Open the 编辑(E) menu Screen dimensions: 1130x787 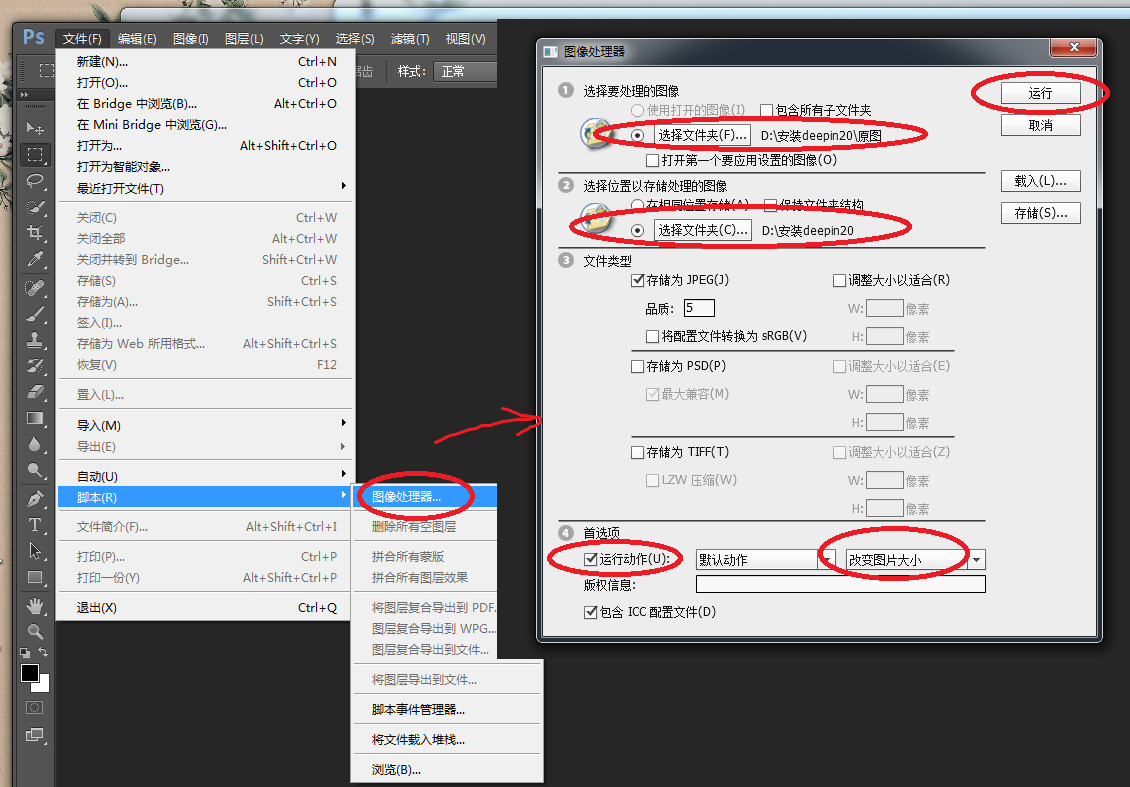click(137, 38)
